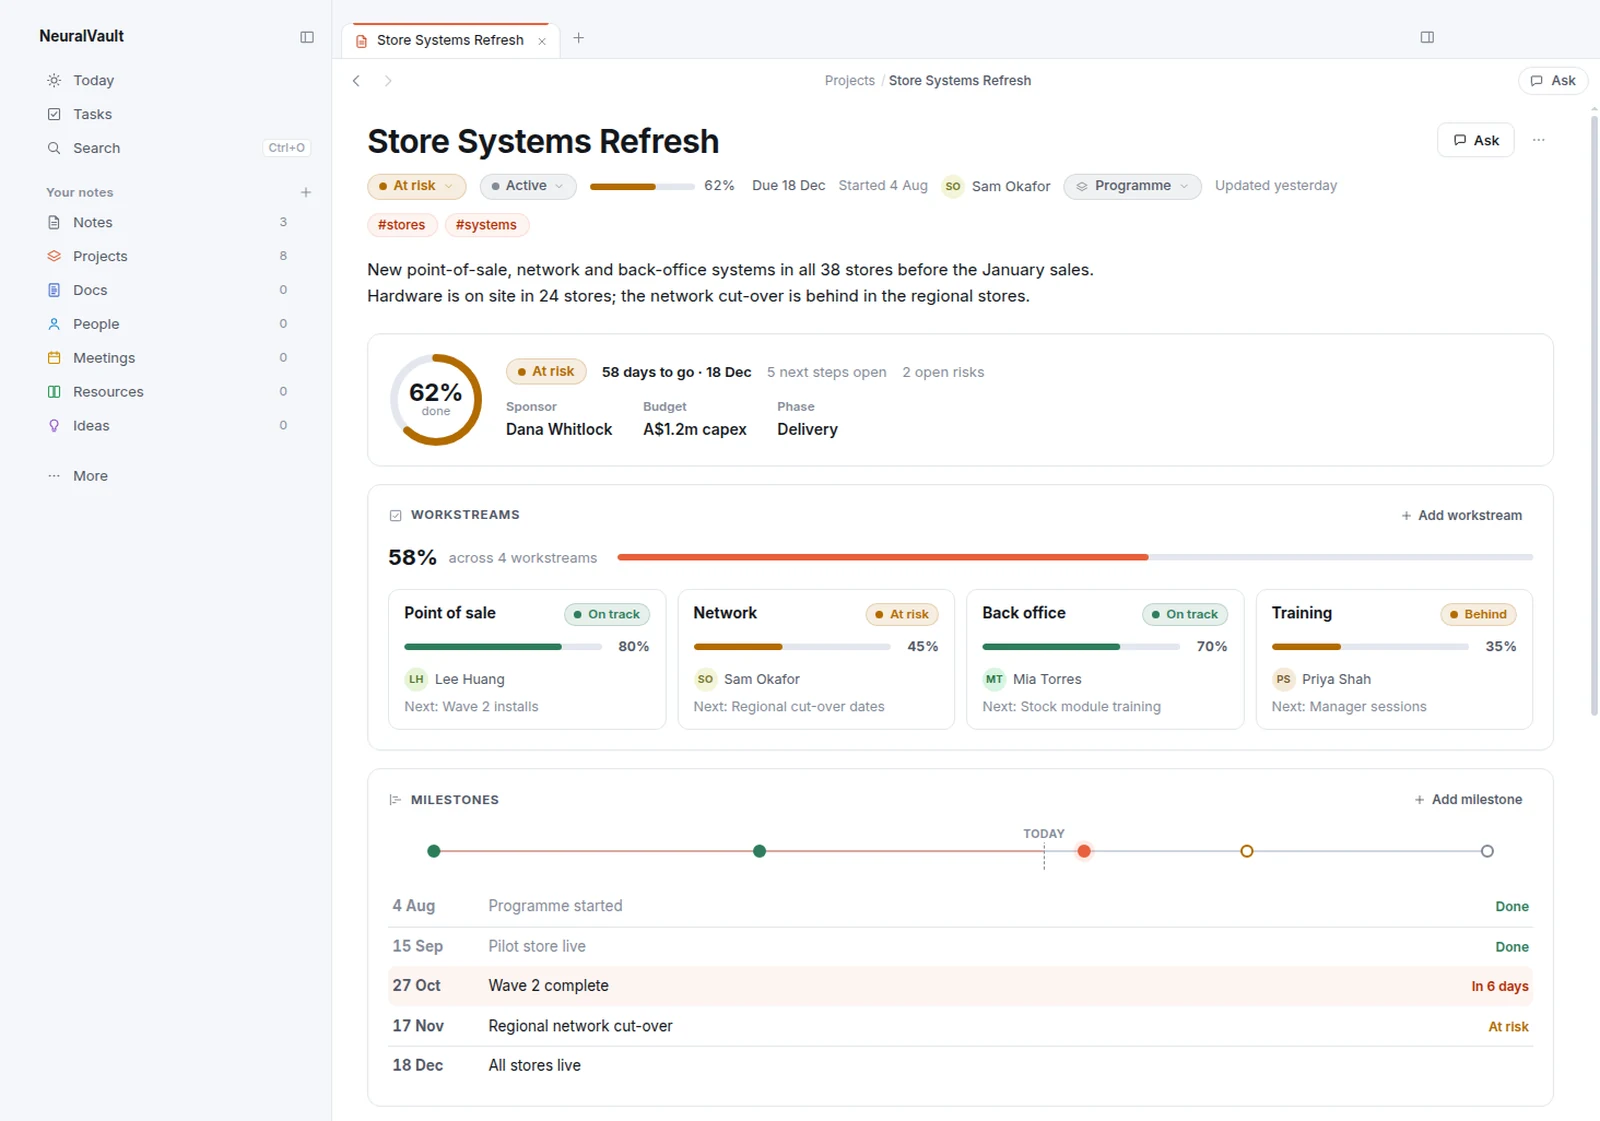Viewport: 1600px width, 1121px height.
Task: Collapse the left sidebar panel icon
Action: point(307,37)
